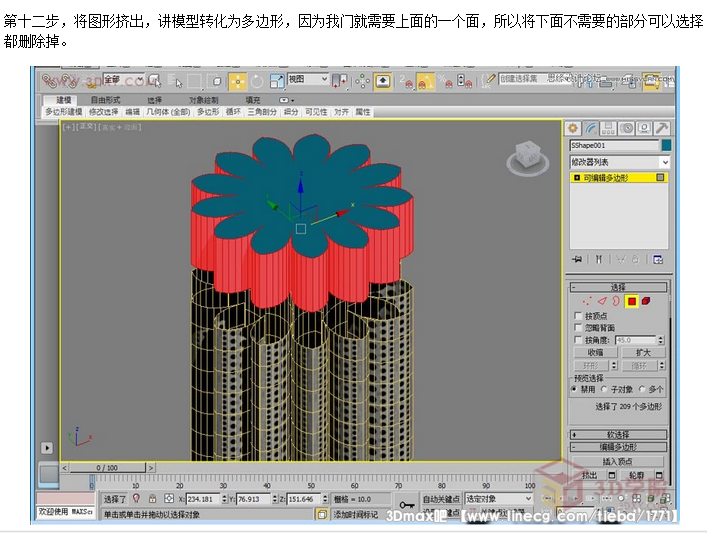Viewport: 707px width, 533px height.
Task: Click the 插入顶点 button
Action: tap(617, 461)
